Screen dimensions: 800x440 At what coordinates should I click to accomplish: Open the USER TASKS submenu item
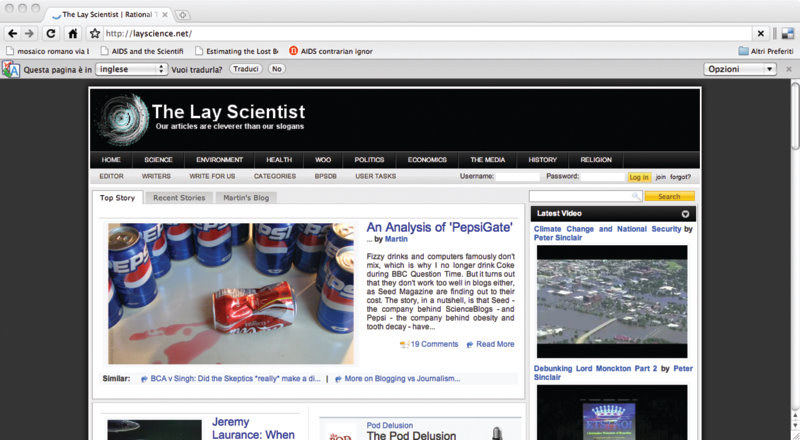coord(376,176)
